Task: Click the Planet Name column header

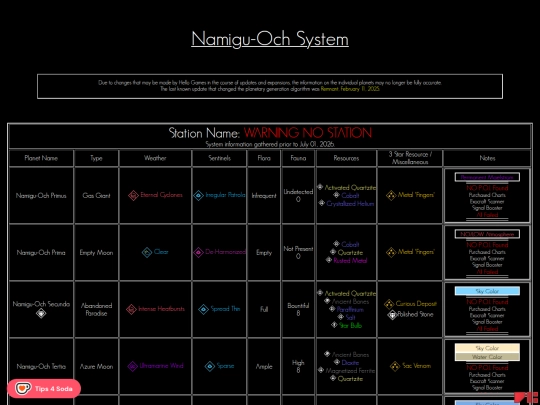Action: (x=41, y=158)
